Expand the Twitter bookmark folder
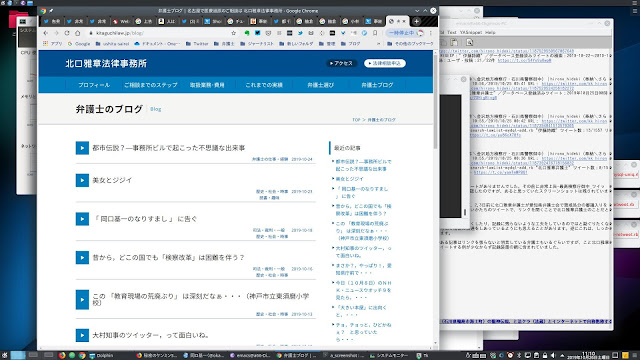The height and width of the screenshot is (360, 640). coord(197,43)
